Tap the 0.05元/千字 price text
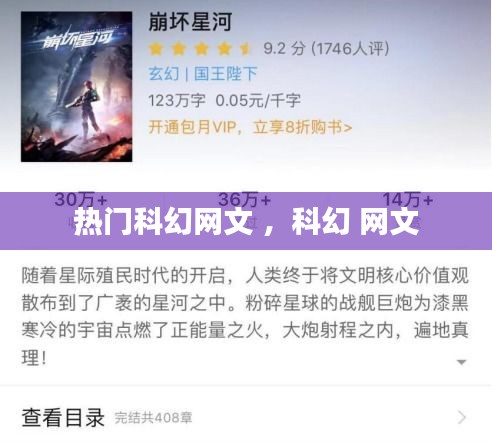 [258, 100]
